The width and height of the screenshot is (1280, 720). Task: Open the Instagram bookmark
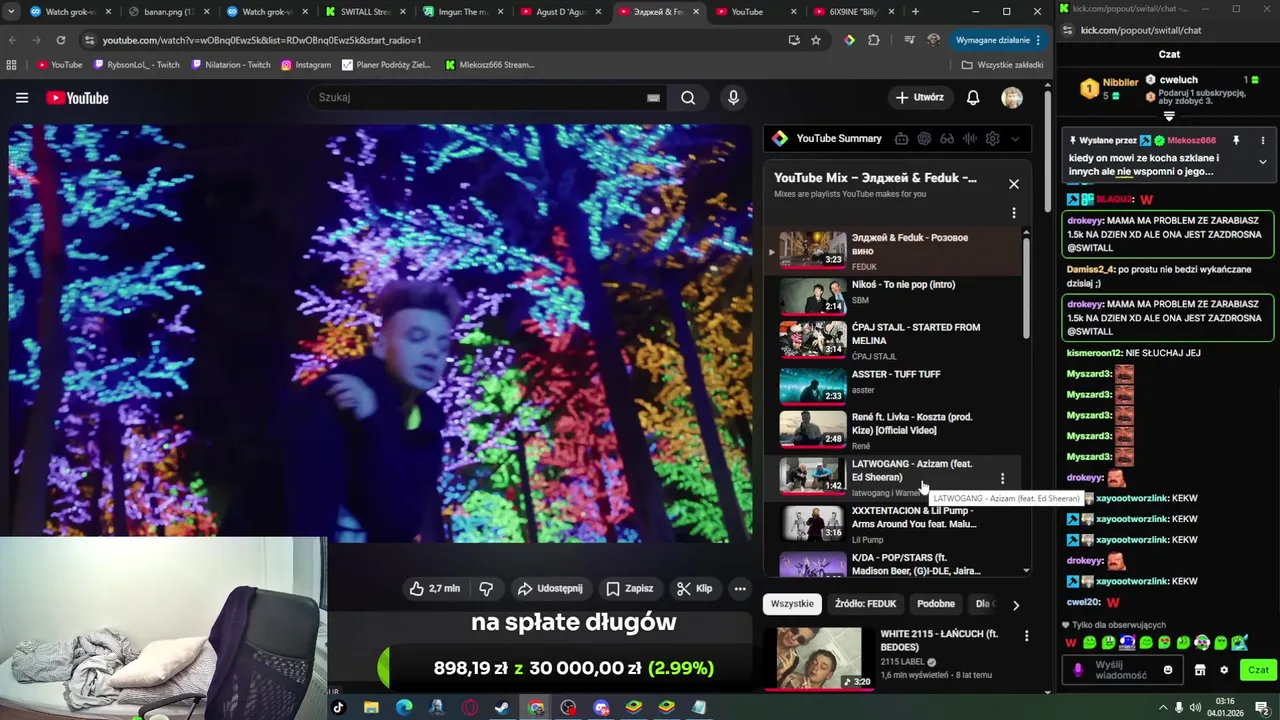(x=306, y=65)
